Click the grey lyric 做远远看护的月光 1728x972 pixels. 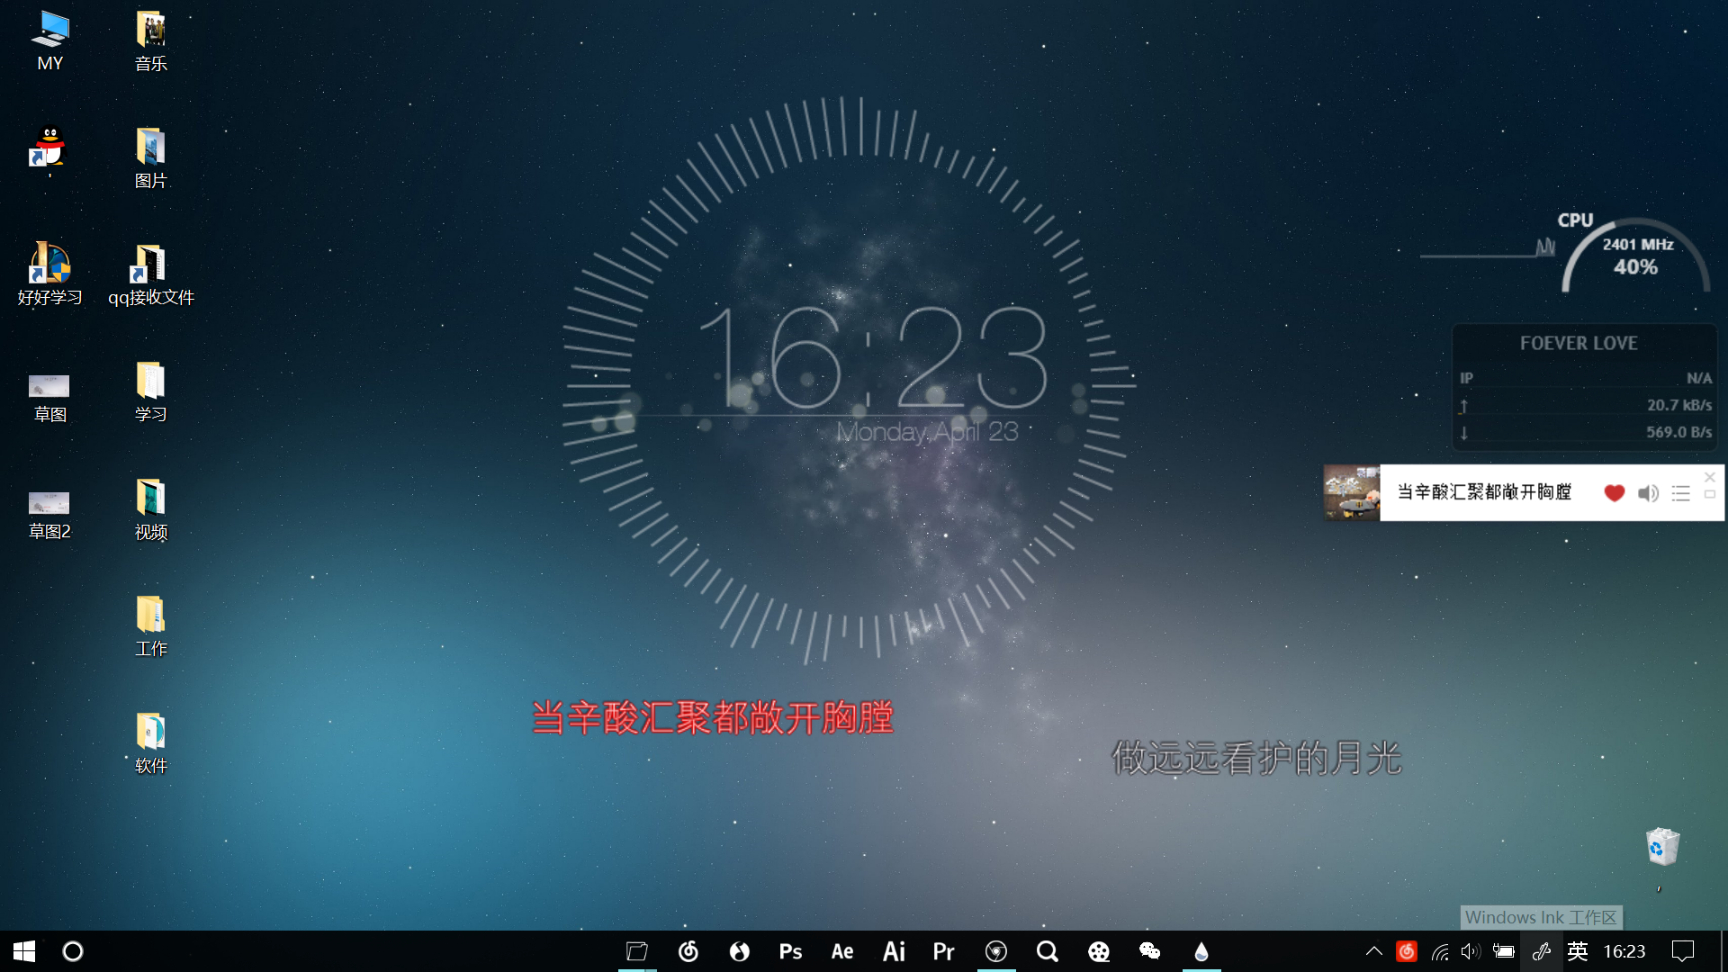(x=1256, y=758)
